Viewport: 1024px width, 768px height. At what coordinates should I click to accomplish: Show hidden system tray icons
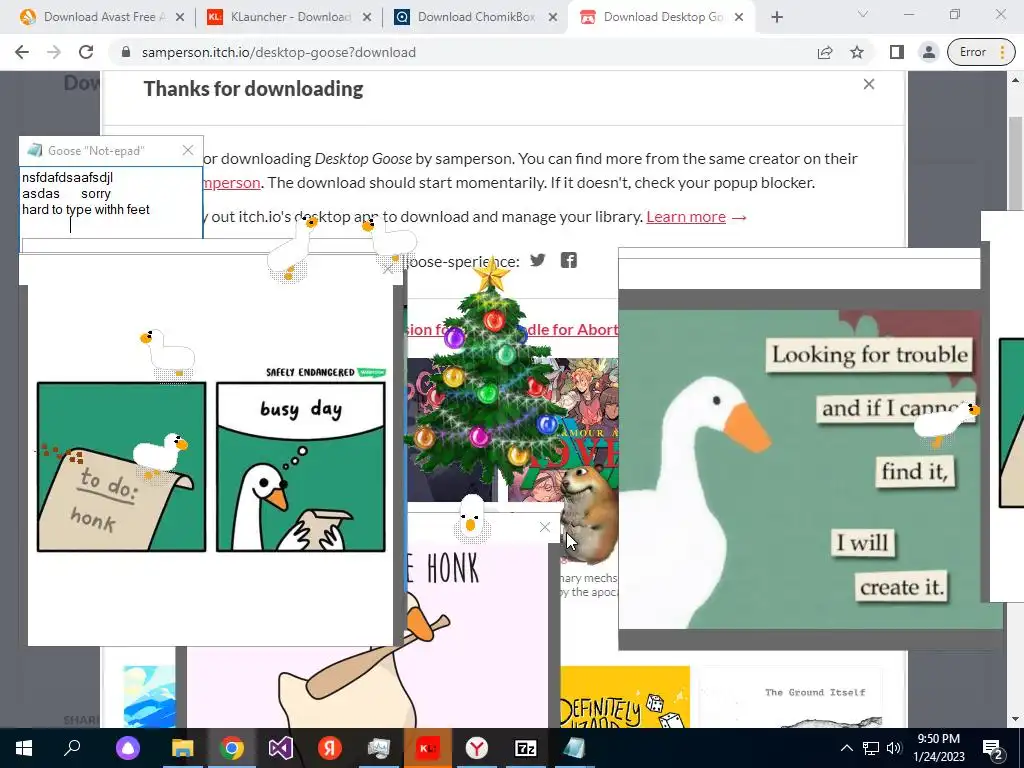846,748
